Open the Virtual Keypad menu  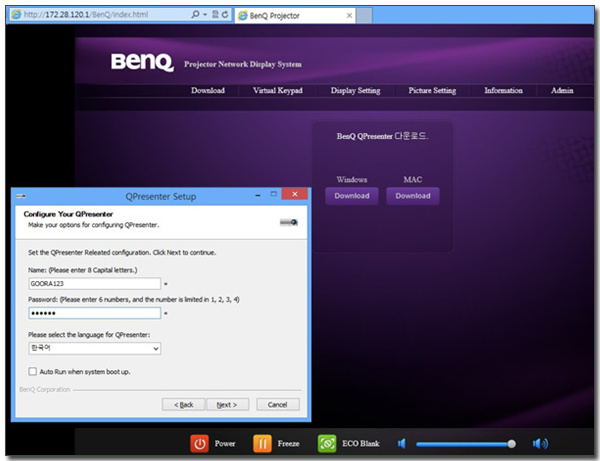click(x=278, y=91)
